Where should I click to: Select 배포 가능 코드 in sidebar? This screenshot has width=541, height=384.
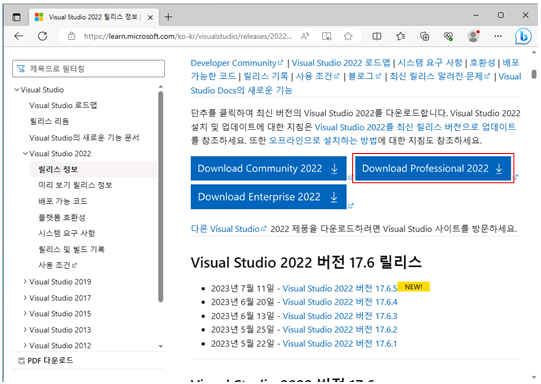coord(63,201)
